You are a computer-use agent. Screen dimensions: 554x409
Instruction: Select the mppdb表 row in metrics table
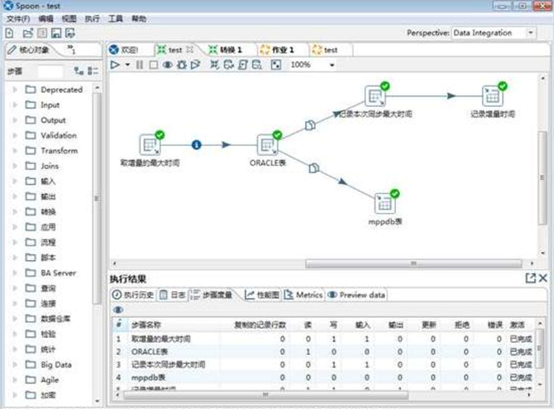pos(324,378)
